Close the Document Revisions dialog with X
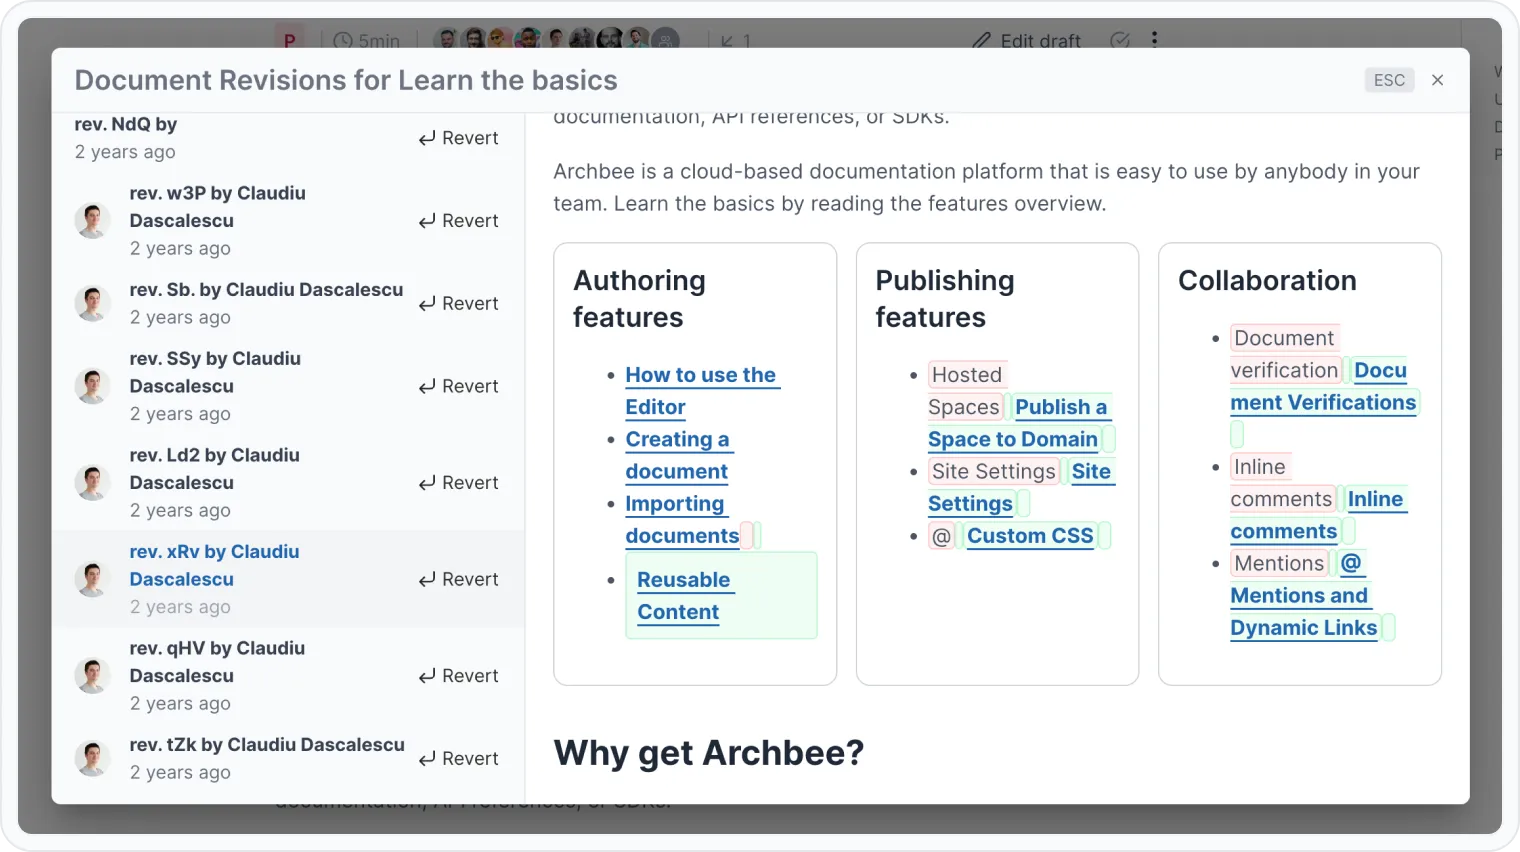The image size is (1520, 852). tap(1437, 80)
